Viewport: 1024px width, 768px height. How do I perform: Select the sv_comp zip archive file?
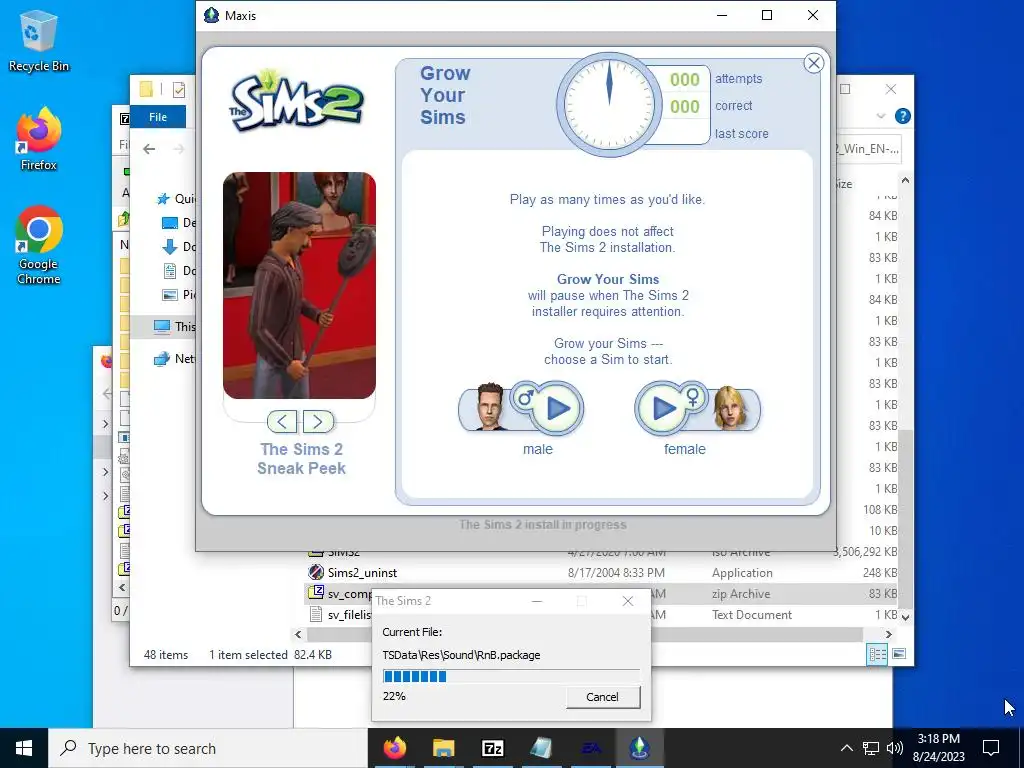[x=340, y=594]
